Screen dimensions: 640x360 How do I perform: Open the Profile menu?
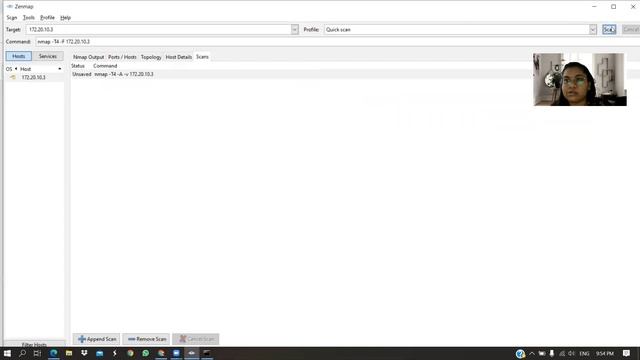click(x=47, y=18)
